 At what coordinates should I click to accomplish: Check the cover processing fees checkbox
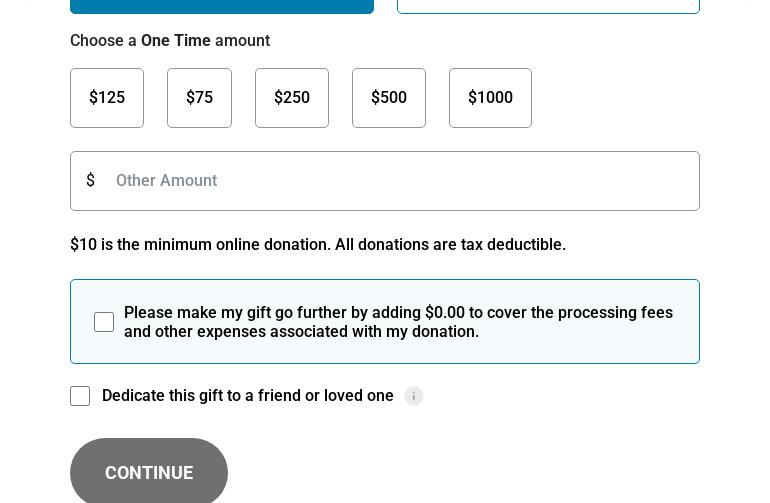point(104,322)
